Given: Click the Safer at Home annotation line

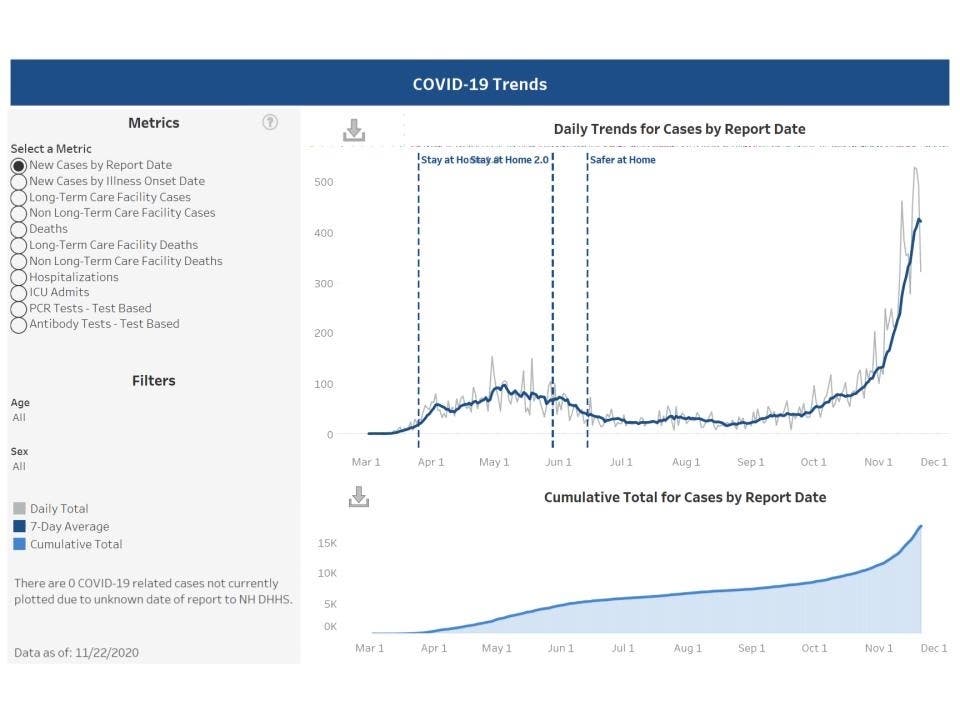Looking at the screenshot, I should pyautogui.click(x=587, y=300).
